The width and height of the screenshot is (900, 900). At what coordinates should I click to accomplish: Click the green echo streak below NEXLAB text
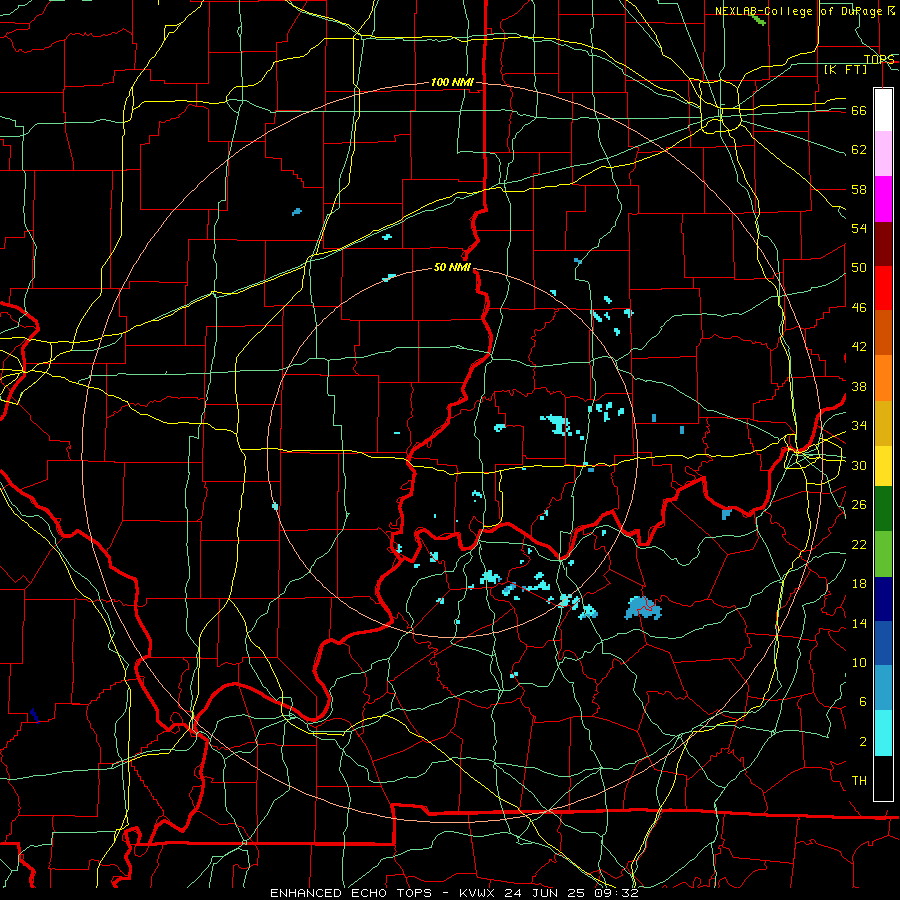[x=758, y=20]
